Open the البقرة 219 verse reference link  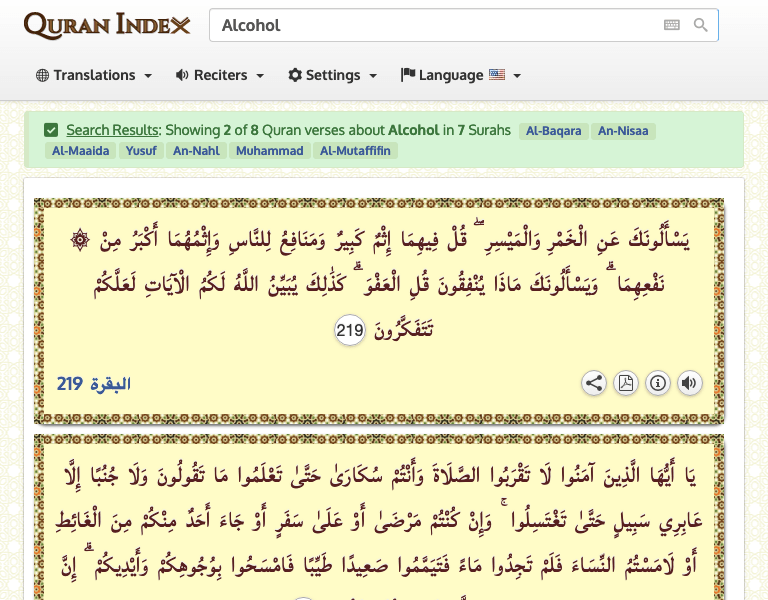pyautogui.click(x=94, y=384)
